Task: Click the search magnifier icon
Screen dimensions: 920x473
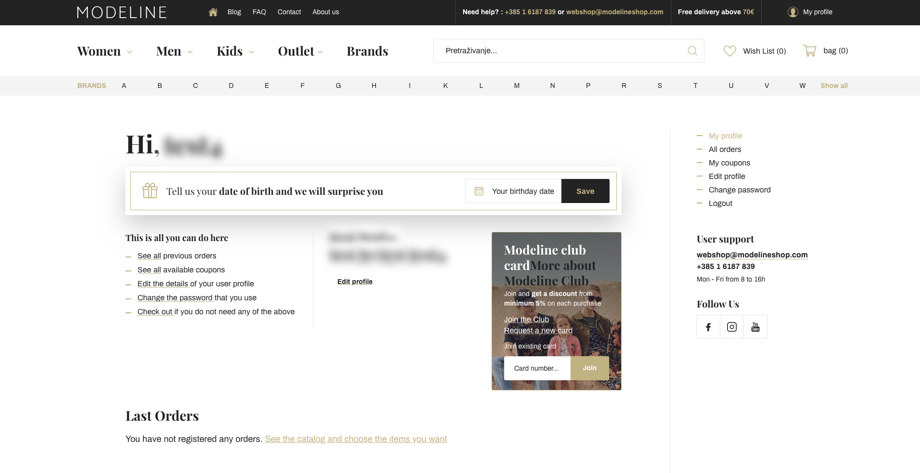Action: pos(692,51)
